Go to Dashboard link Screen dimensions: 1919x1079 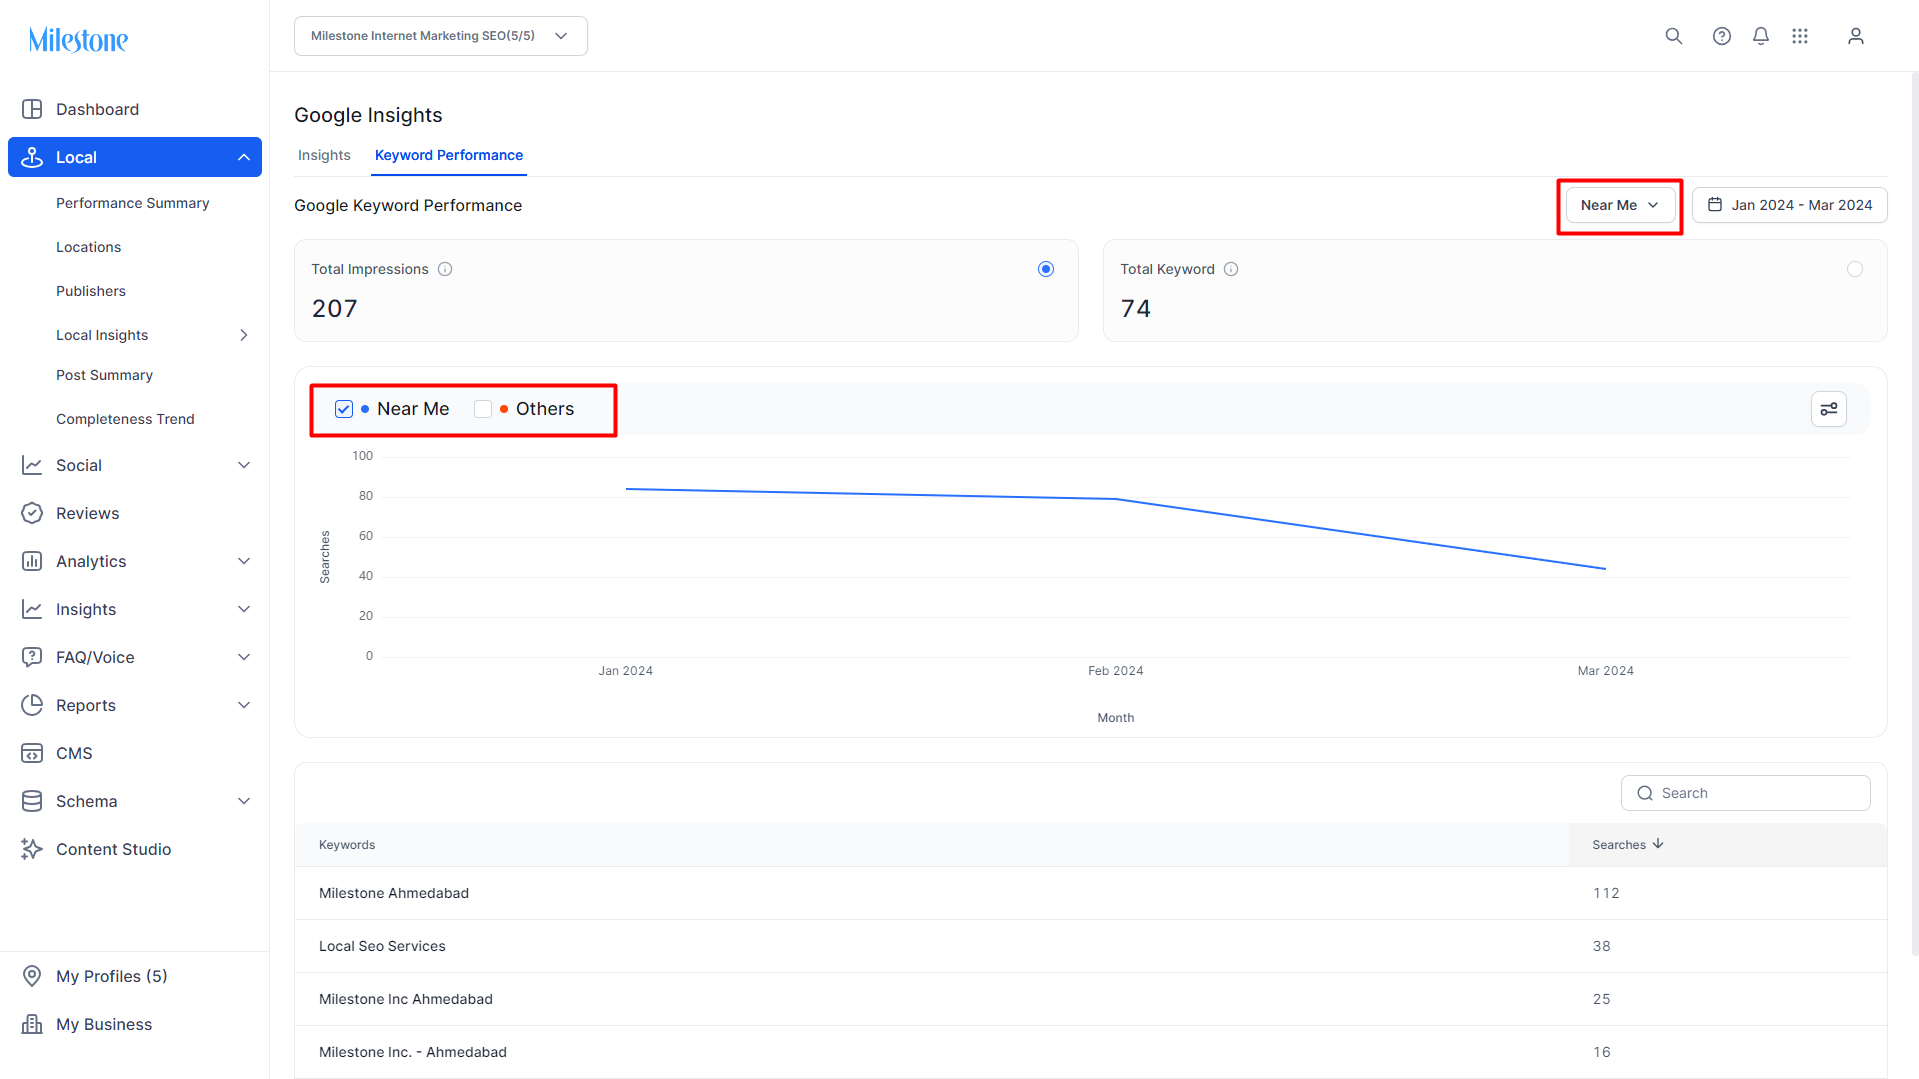(x=97, y=109)
